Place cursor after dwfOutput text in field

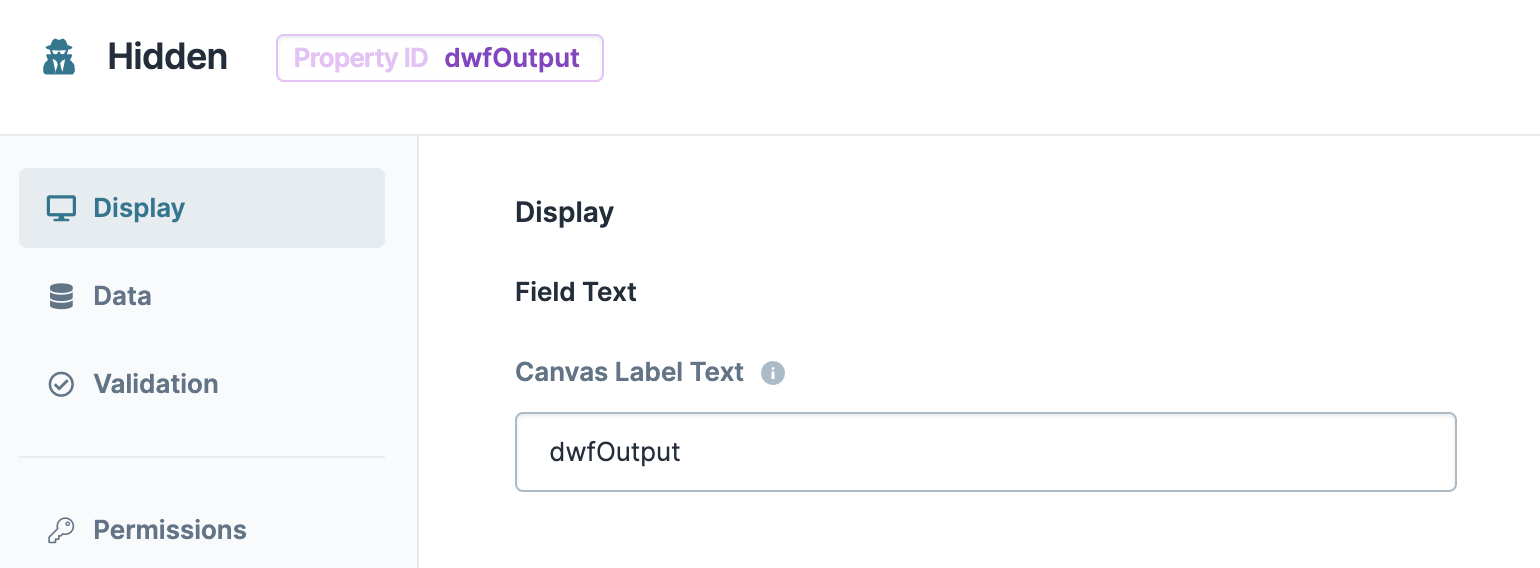point(683,452)
